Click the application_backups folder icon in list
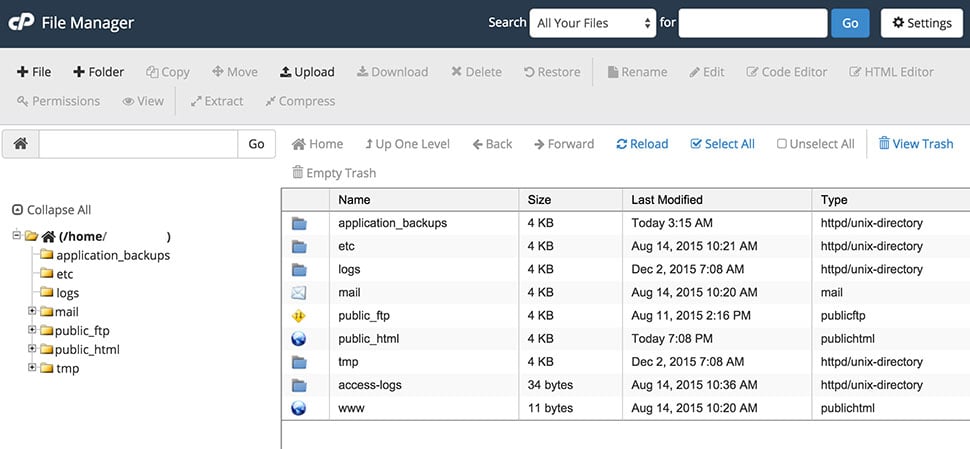This screenshot has width=970, height=449. [299, 223]
